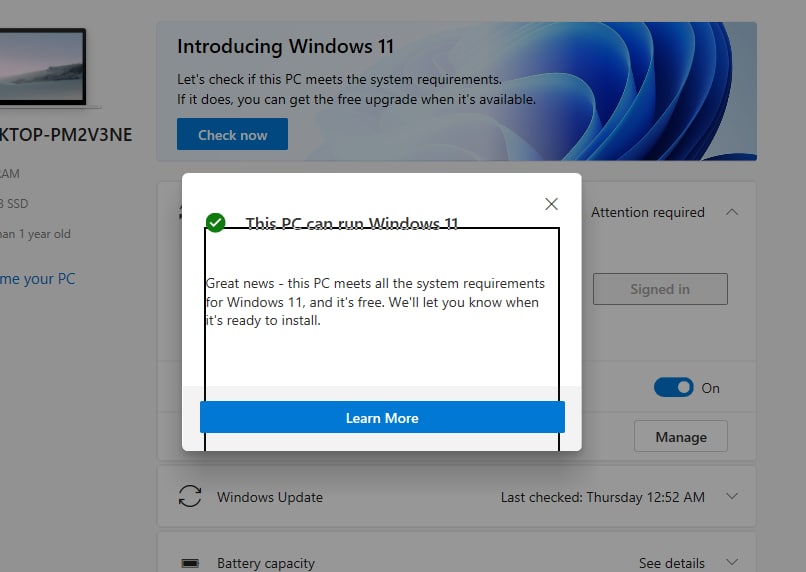The height and width of the screenshot is (572, 806).
Task: Open the rename your PC link
Action: pyautogui.click(x=38, y=279)
